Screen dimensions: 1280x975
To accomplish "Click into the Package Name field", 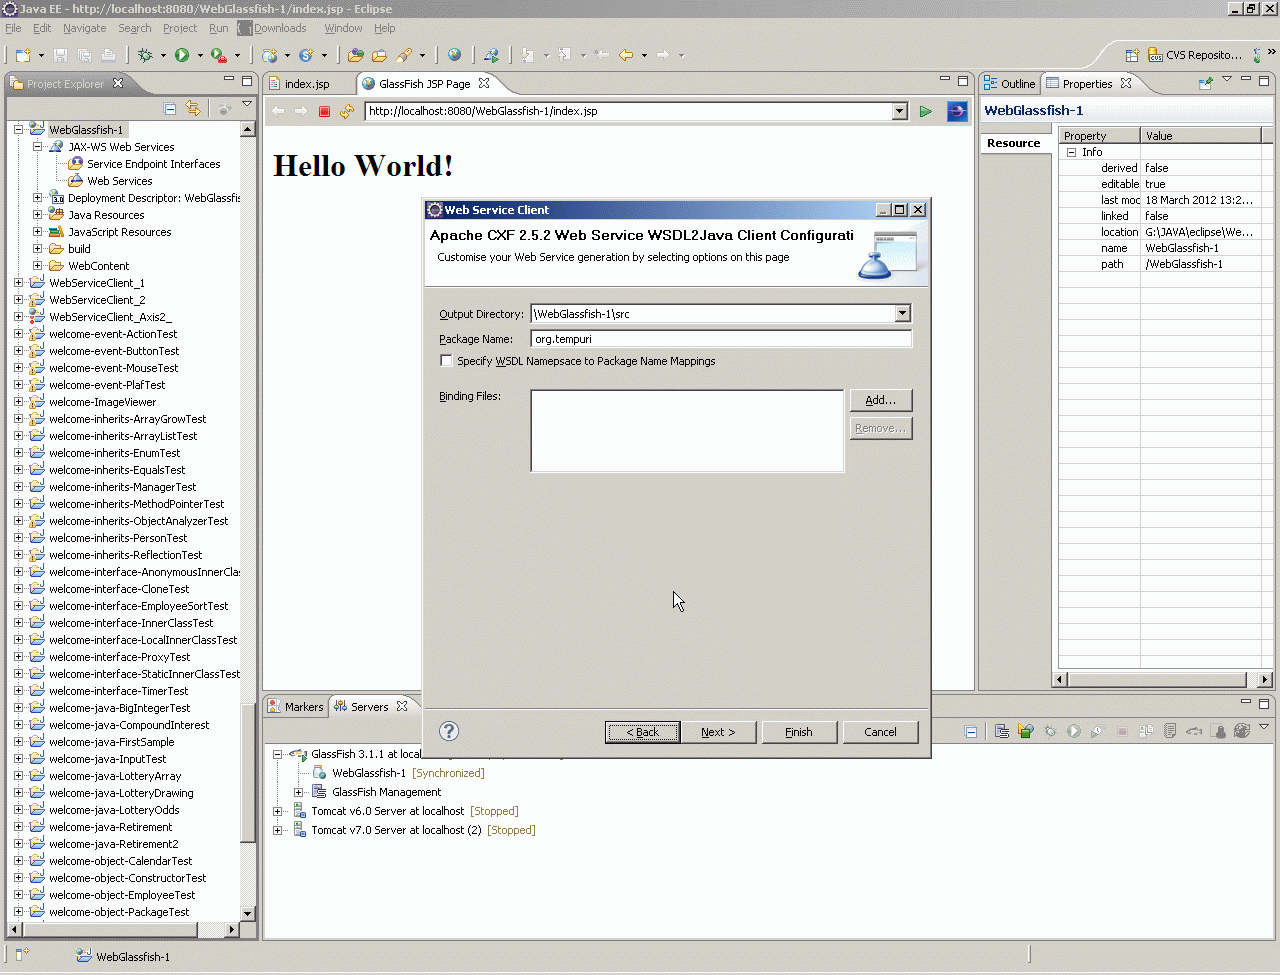I will [x=721, y=339].
